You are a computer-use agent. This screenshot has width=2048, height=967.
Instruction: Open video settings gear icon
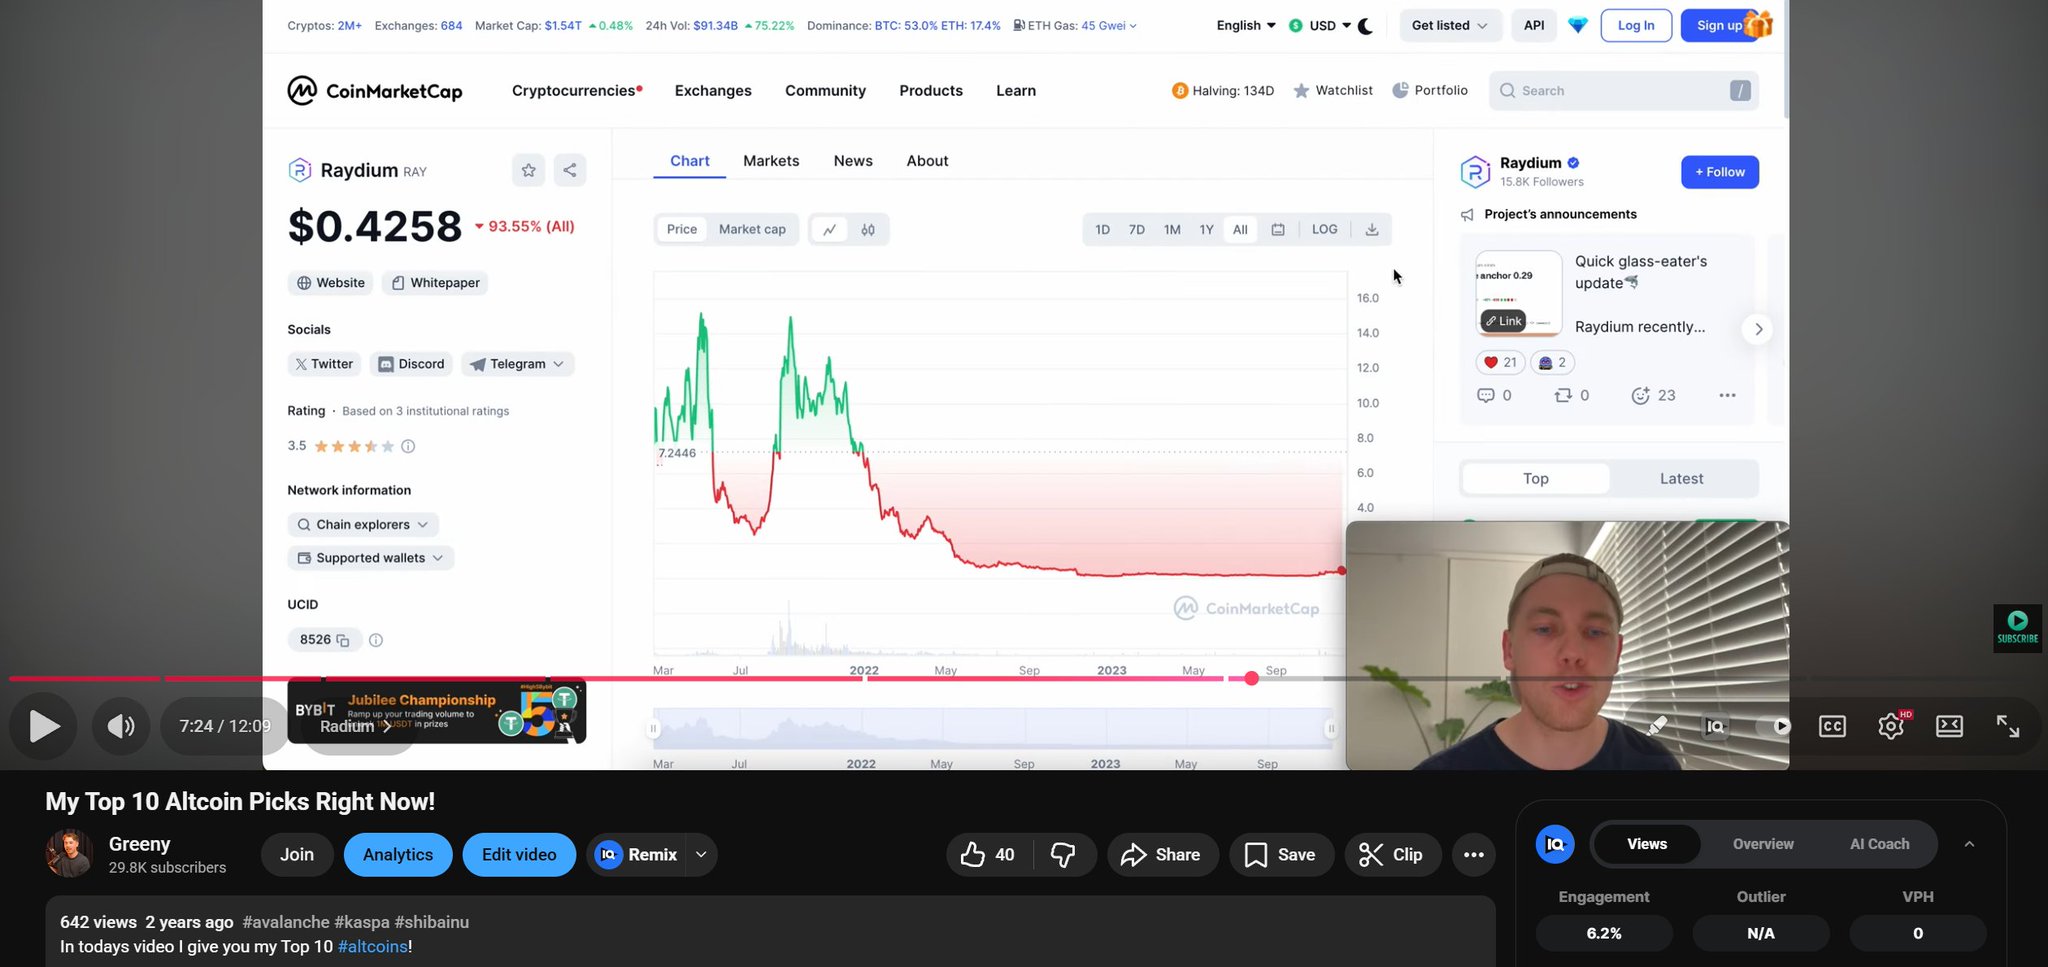1891,726
